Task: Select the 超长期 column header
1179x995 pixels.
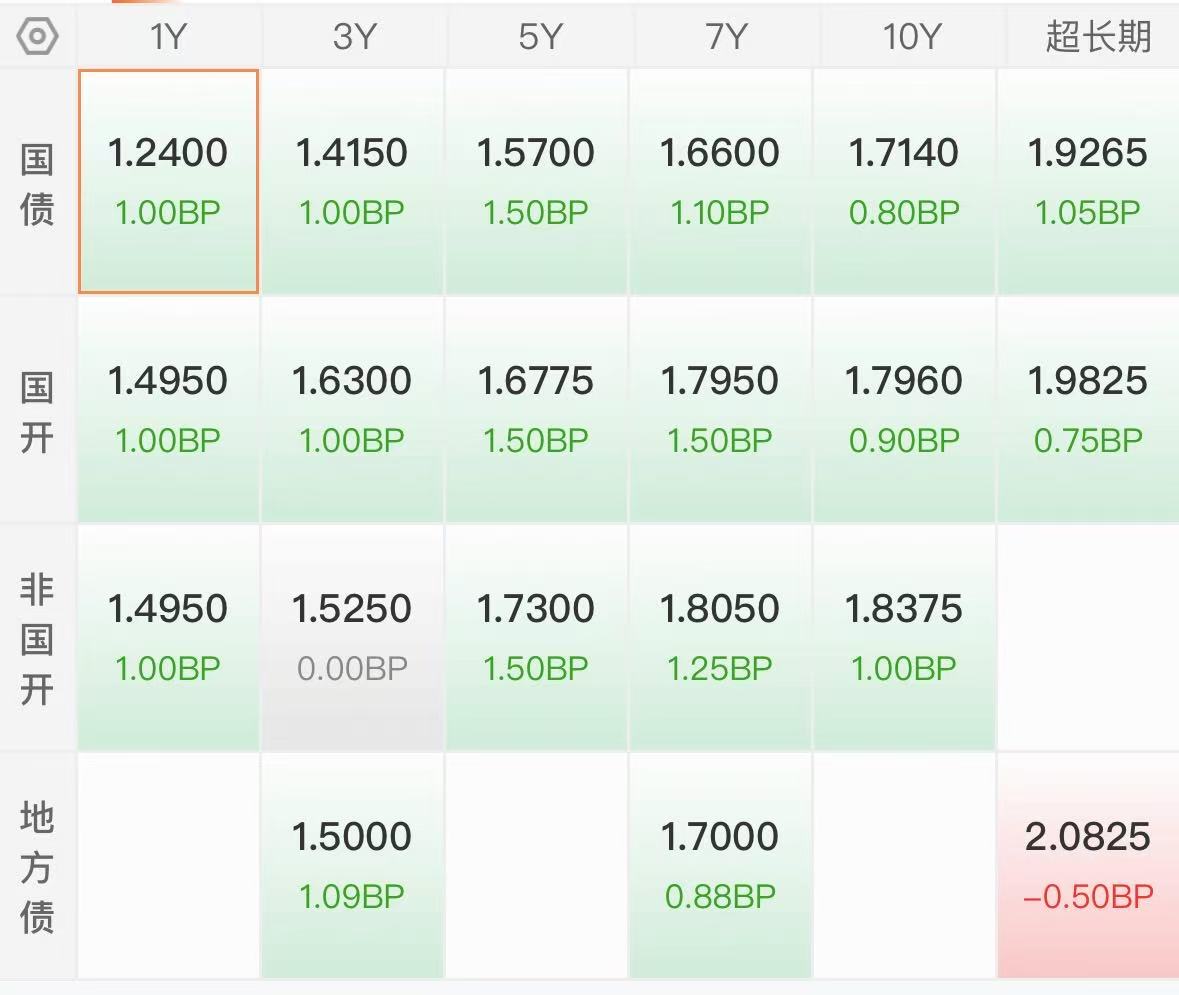Action: (1097, 36)
